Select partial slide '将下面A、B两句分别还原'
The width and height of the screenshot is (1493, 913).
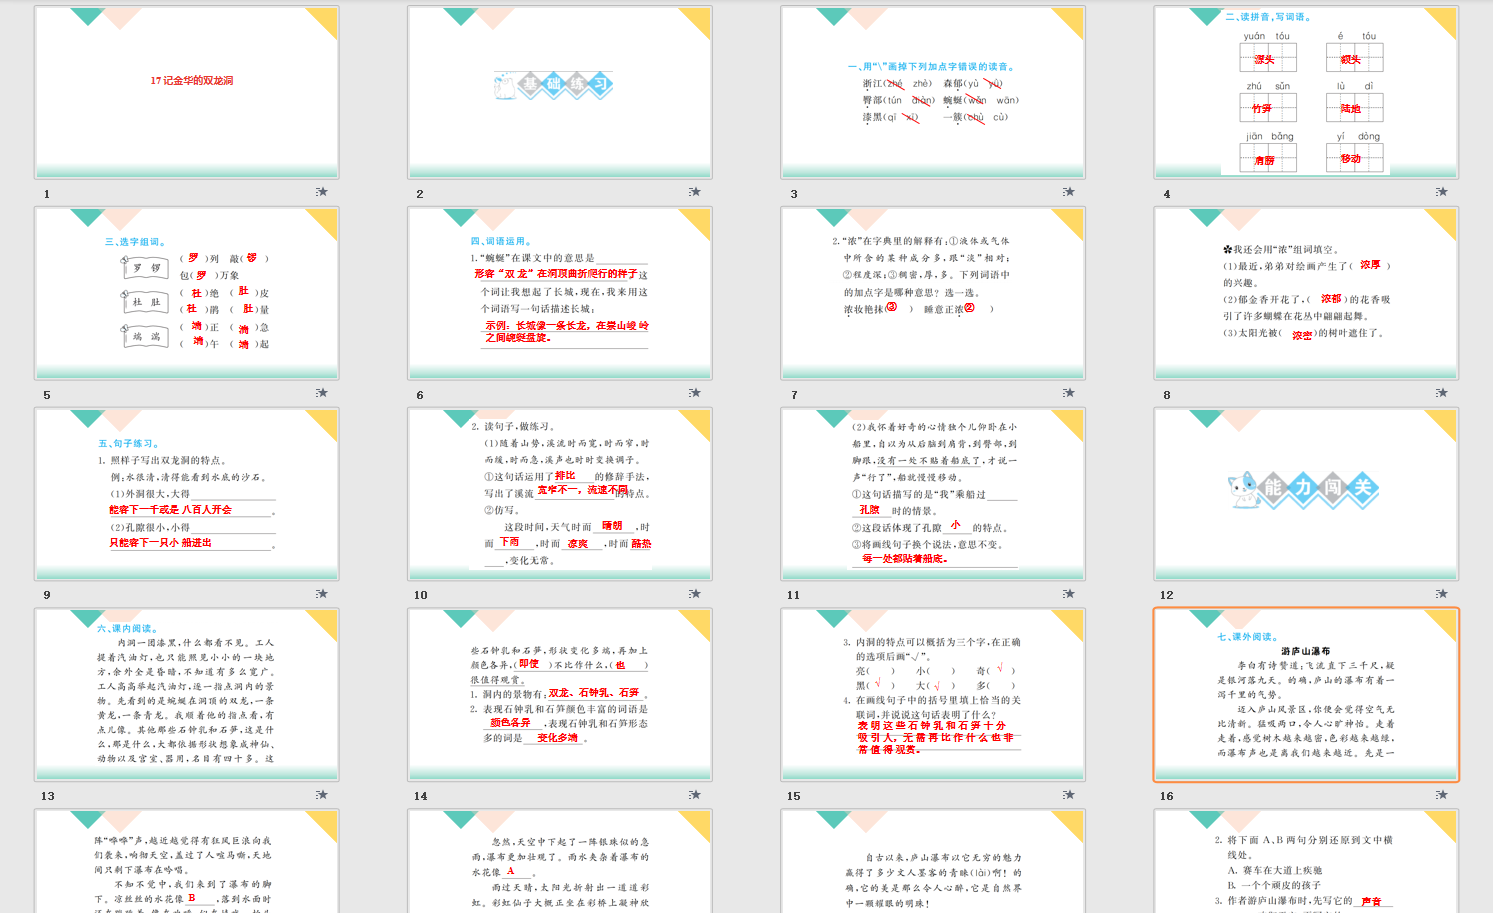[x=1306, y=861]
